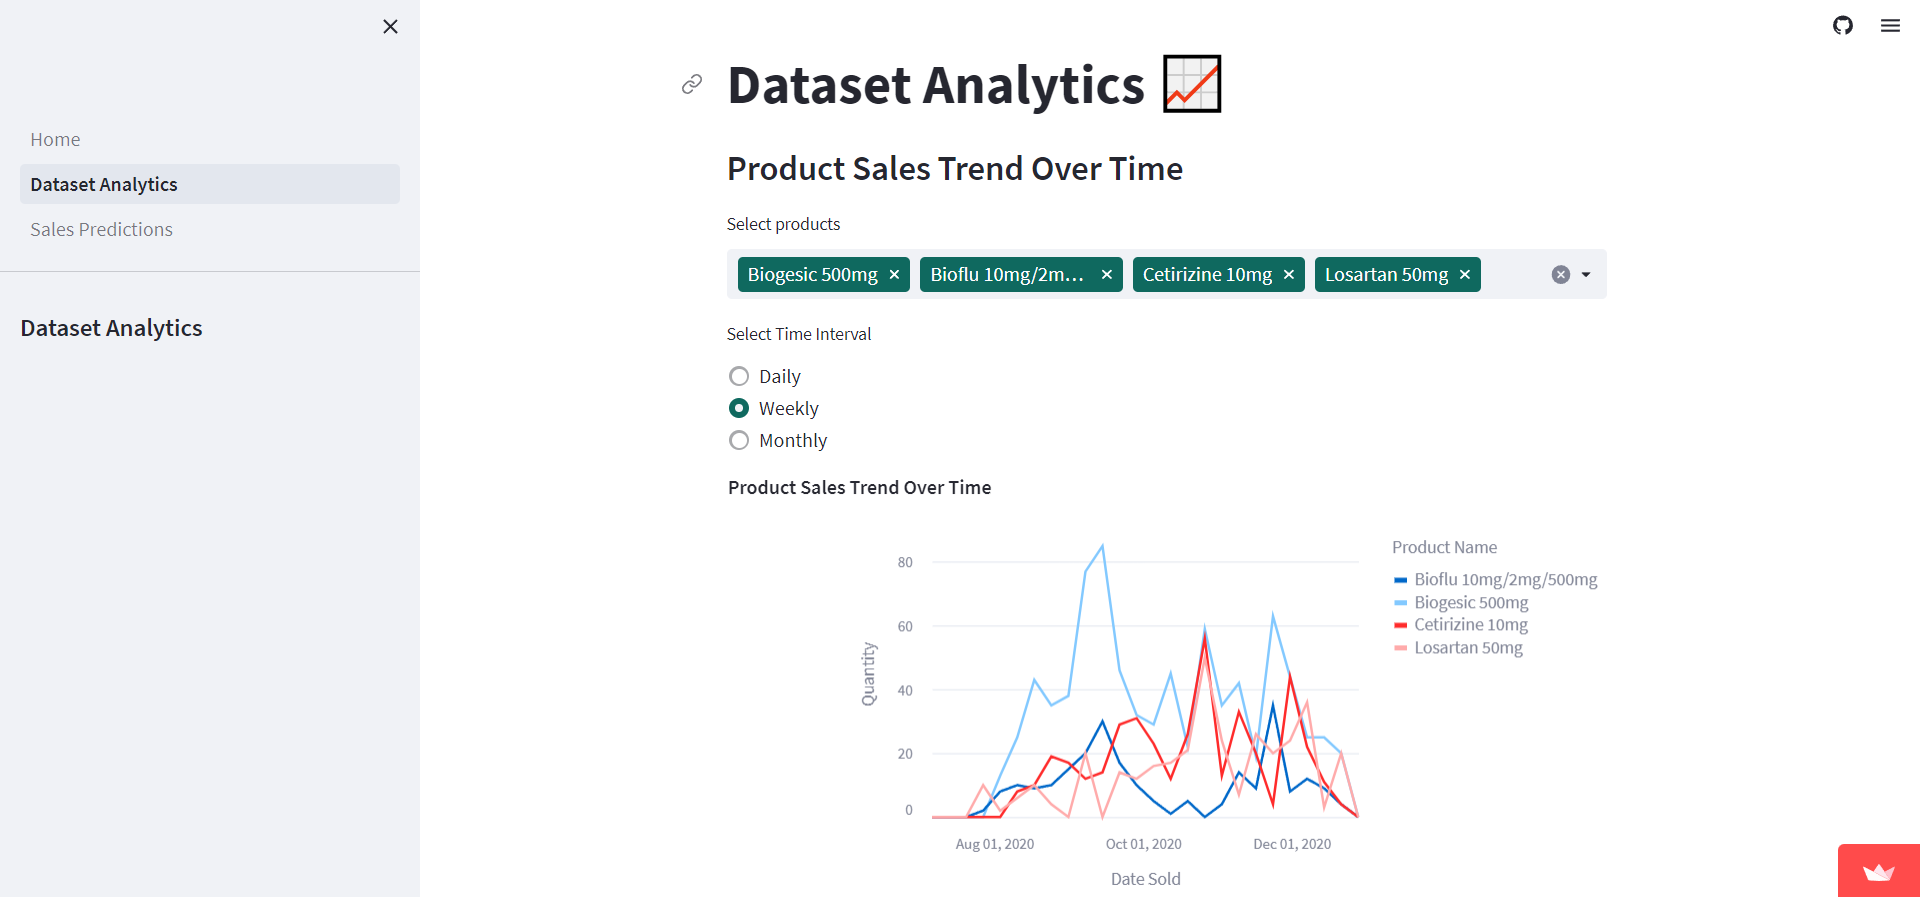Open the hamburger main menu
This screenshot has width=1920, height=897.
1890,25
